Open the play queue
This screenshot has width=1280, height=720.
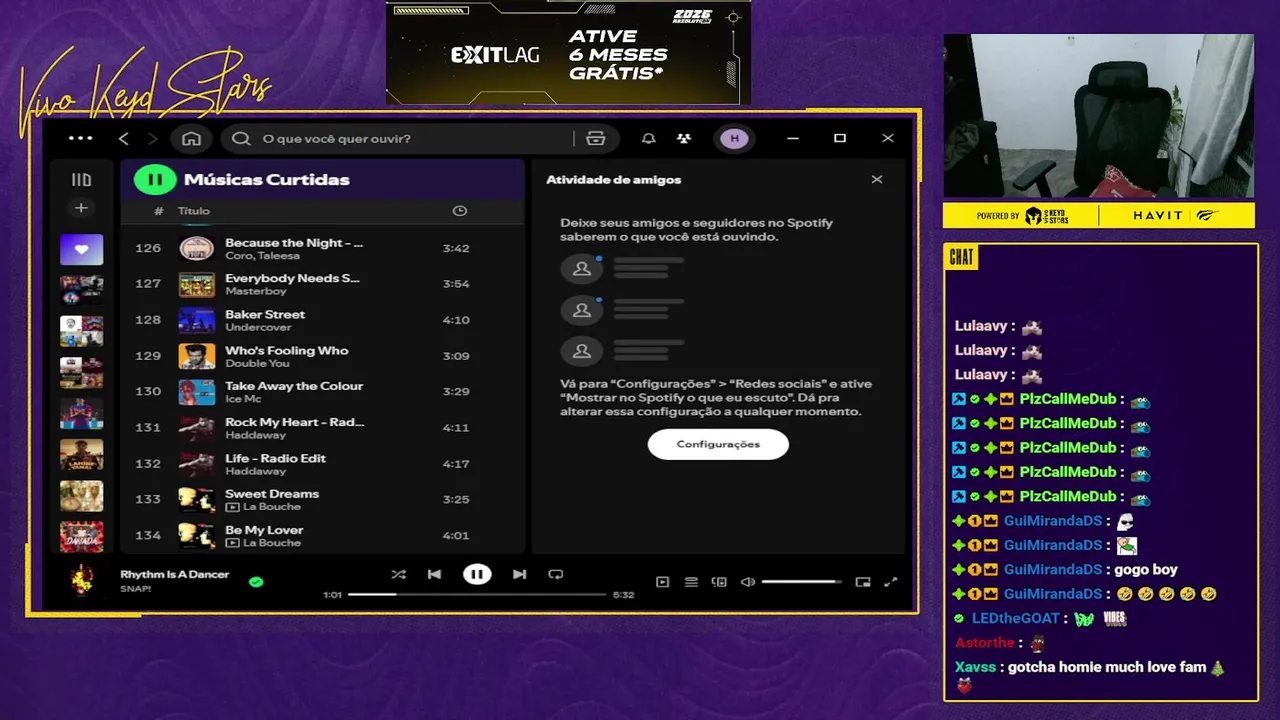tap(691, 582)
